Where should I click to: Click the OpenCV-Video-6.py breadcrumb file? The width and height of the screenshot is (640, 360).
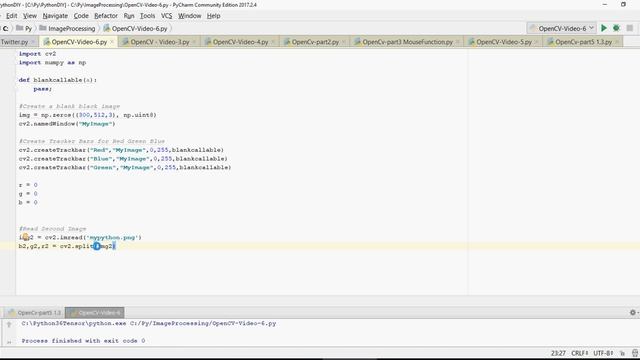(136, 29)
